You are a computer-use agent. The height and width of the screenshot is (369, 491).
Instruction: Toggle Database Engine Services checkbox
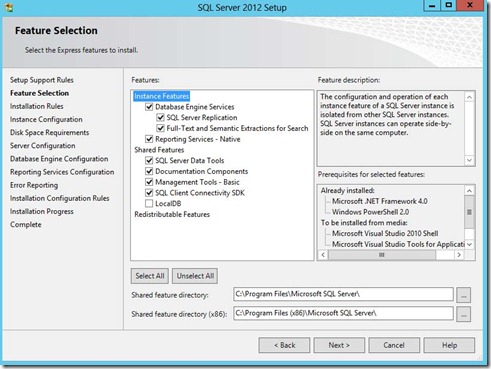coord(149,107)
